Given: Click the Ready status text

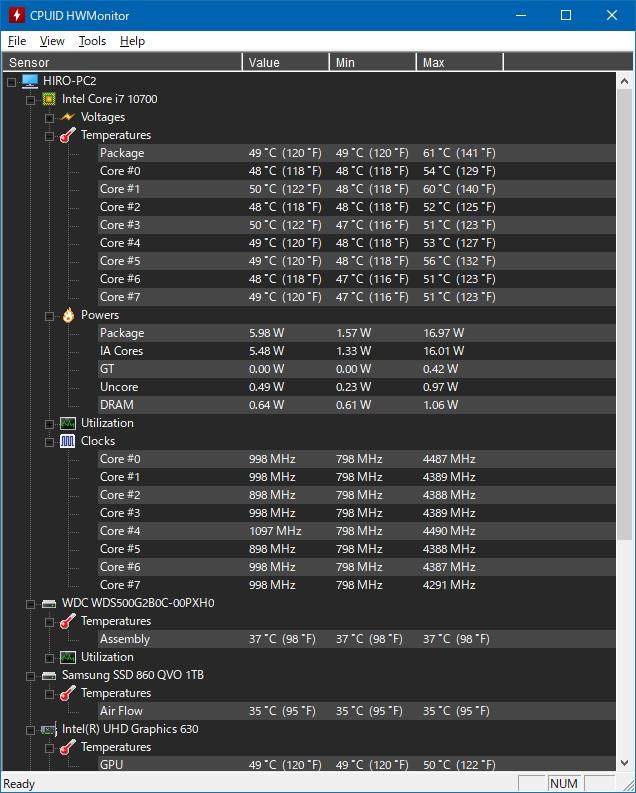Looking at the screenshot, I should coord(19,784).
